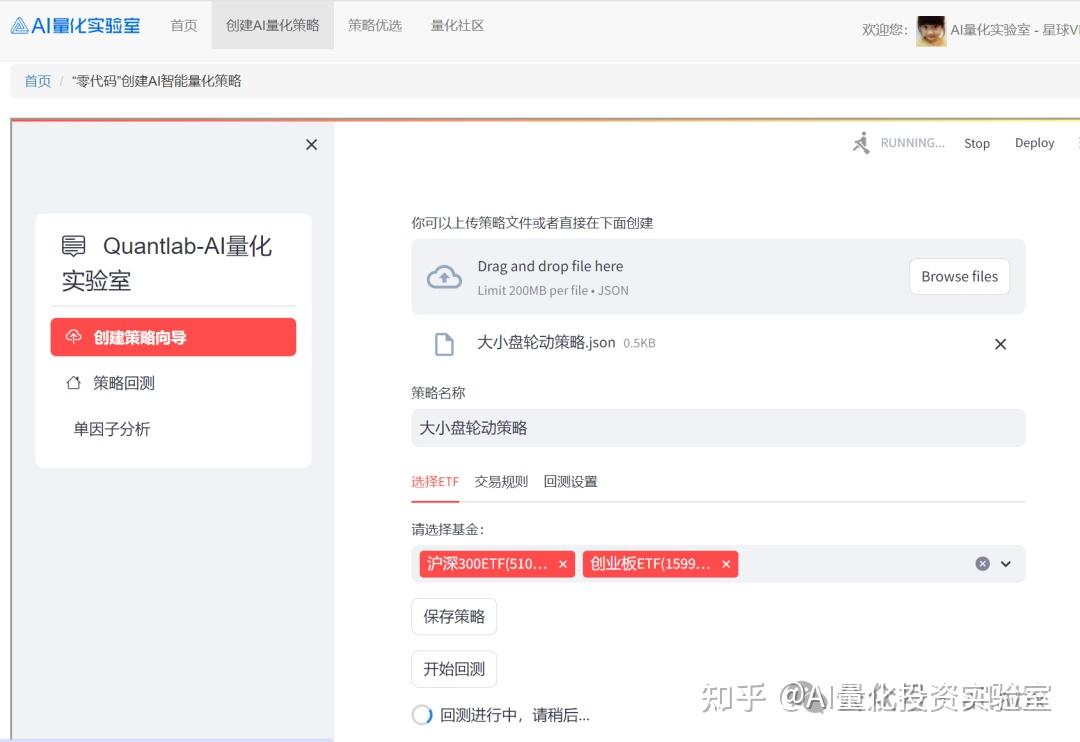Image resolution: width=1080 pixels, height=742 pixels.
Task: Open the 量化社区 menu item
Action: tap(458, 26)
